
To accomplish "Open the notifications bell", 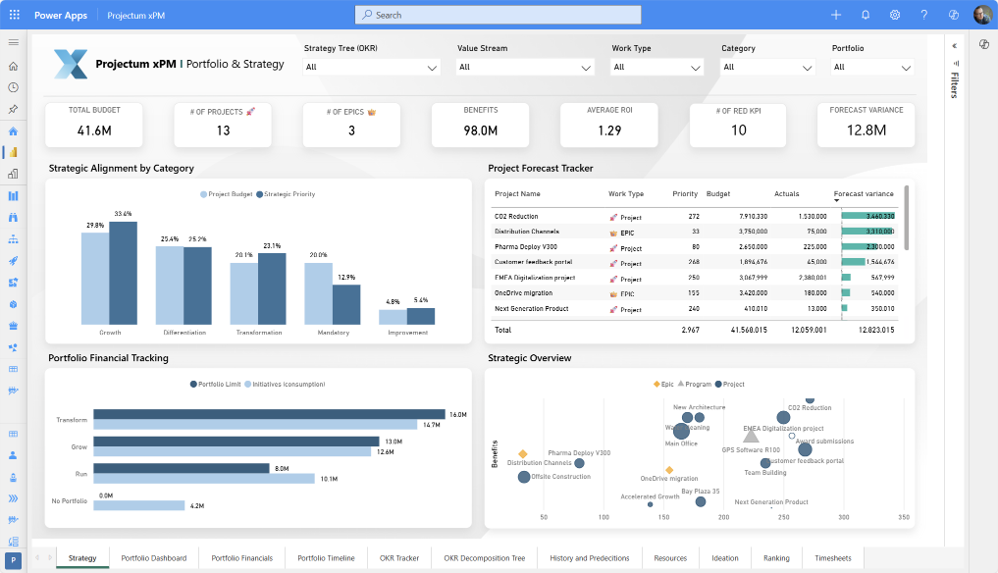I will (865, 15).
